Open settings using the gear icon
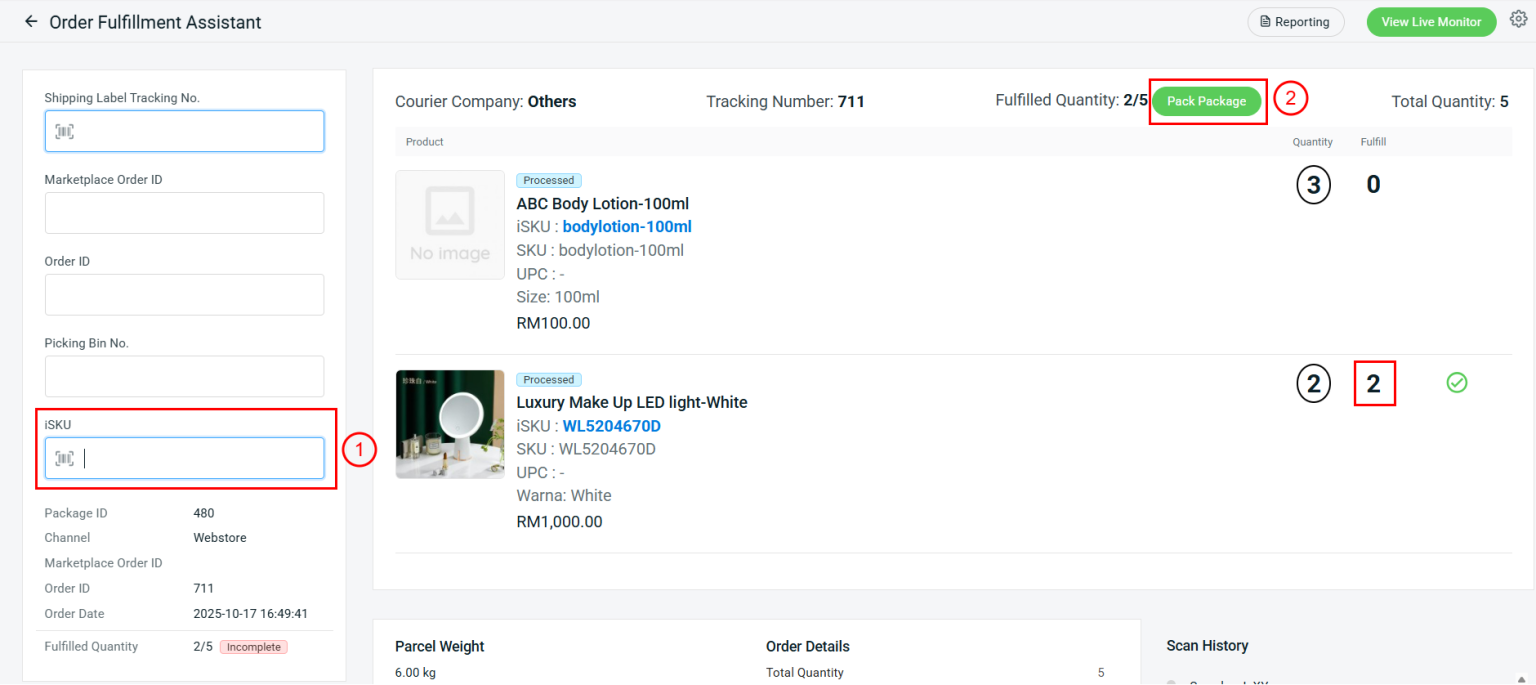1536x685 pixels. coord(1519,18)
